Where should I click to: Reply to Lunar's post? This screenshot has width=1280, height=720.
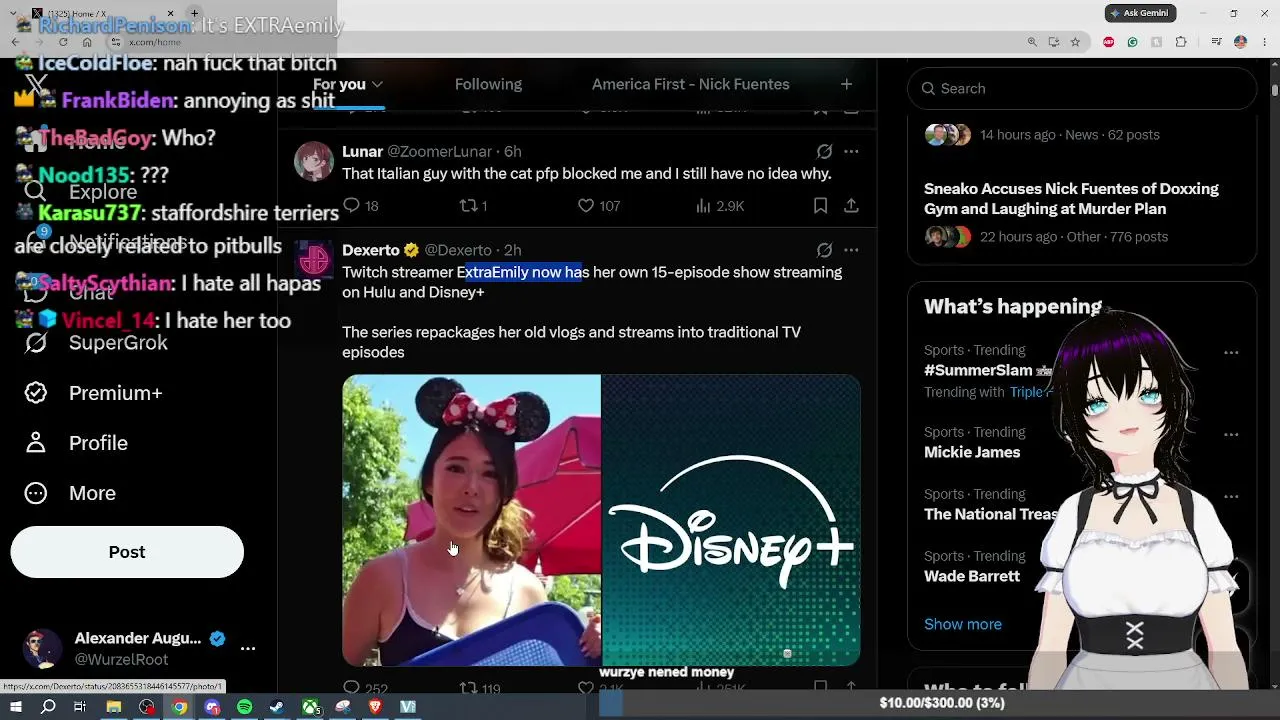(x=352, y=206)
